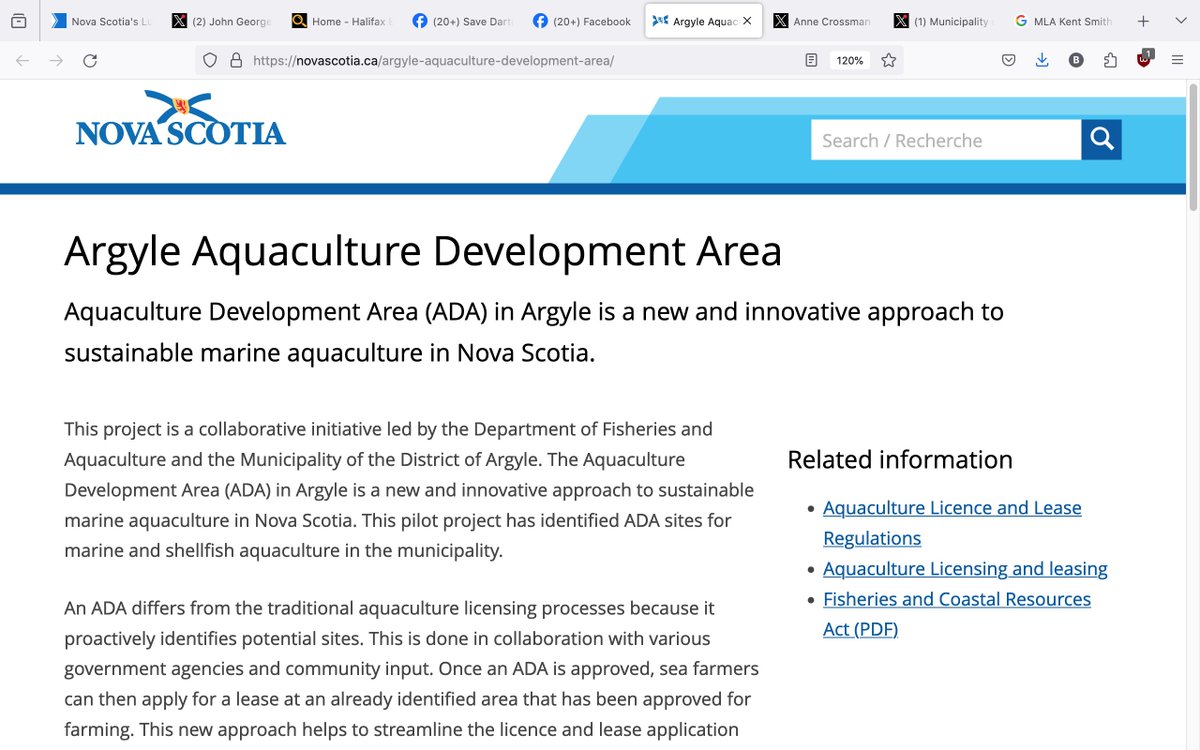Toggle reader view icon
Image resolution: width=1200 pixels, height=750 pixels.
click(812, 60)
